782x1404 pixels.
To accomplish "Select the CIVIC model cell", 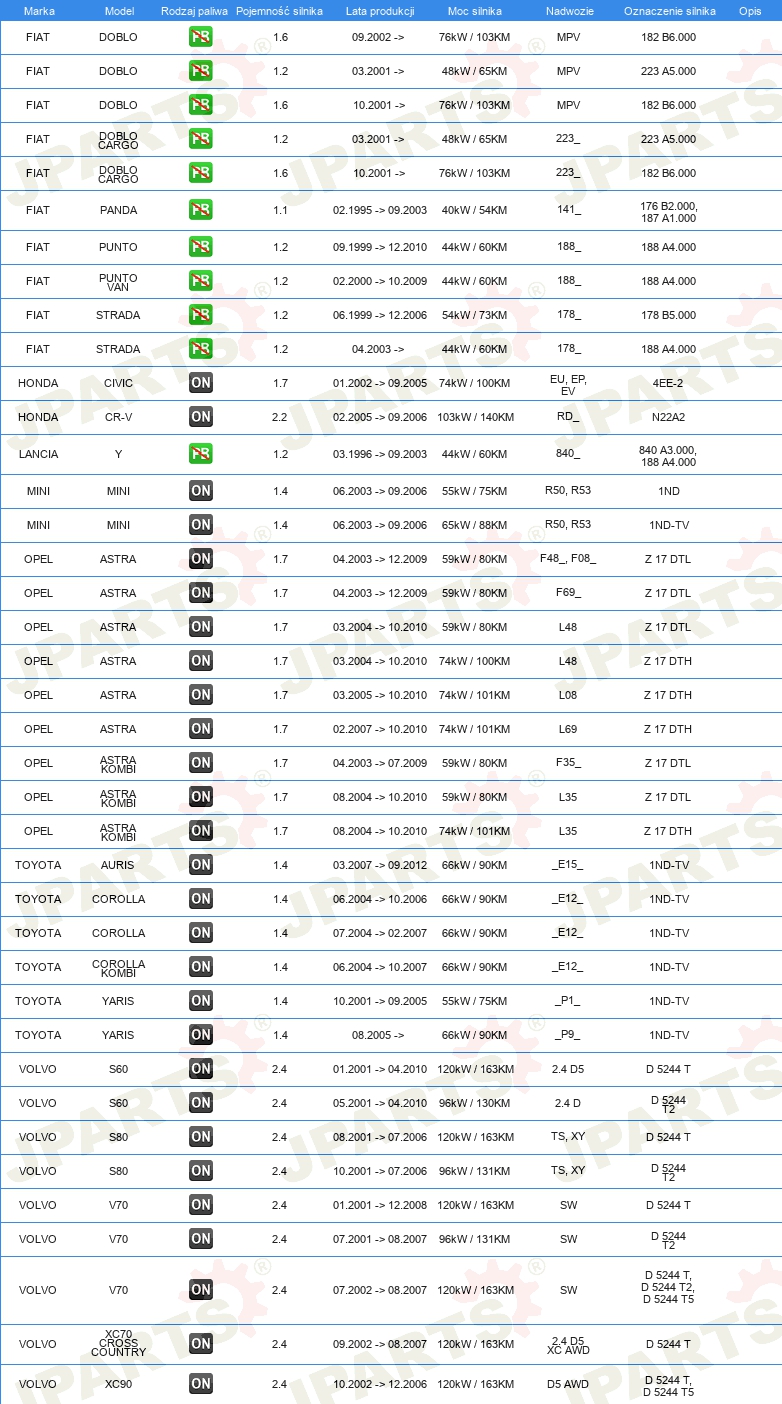I will tap(119, 383).
